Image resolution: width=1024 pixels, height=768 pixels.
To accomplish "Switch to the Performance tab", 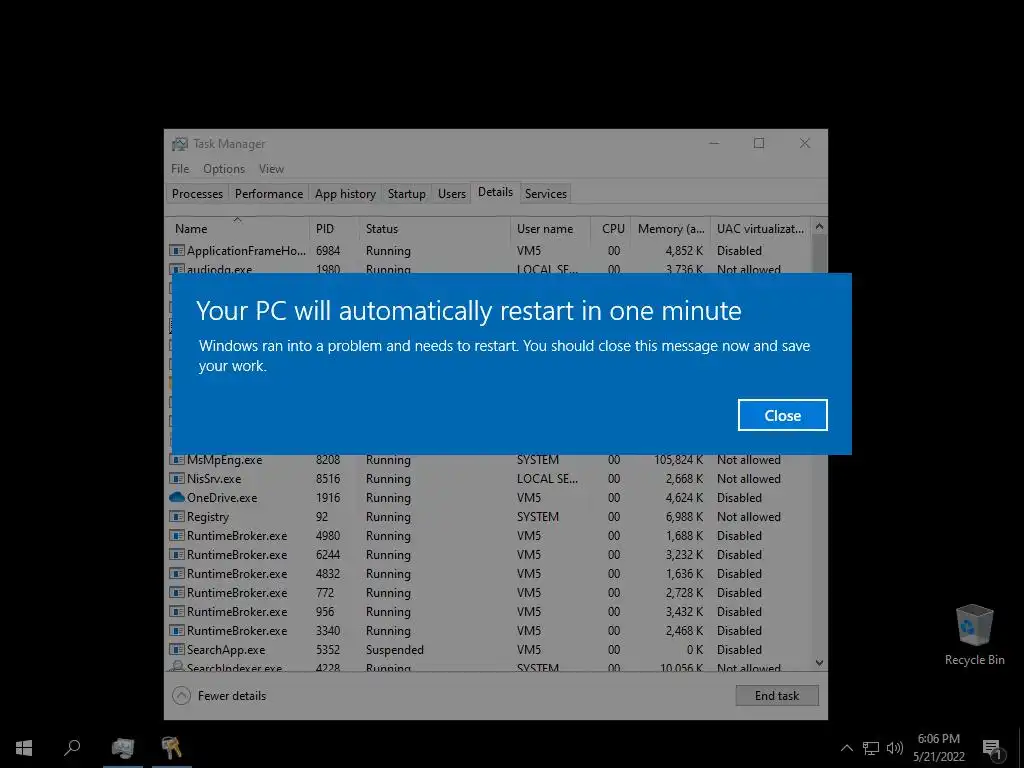I will click(268, 193).
